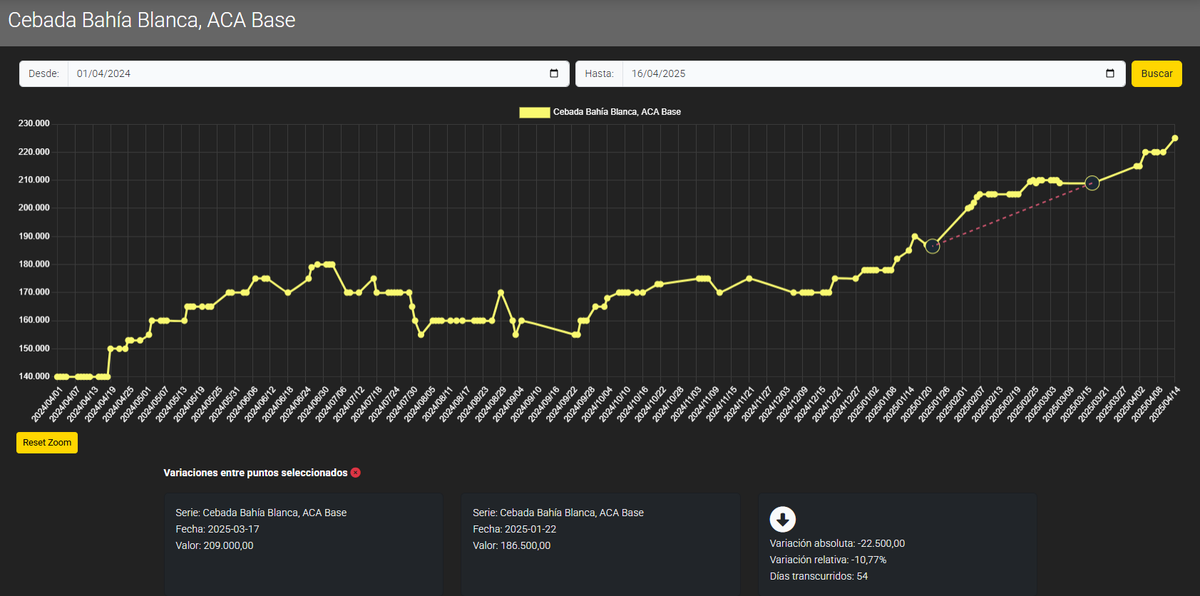Image resolution: width=1200 pixels, height=596 pixels.
Task: Click the legend label Cebada Bahía Blanca, ACA Base
Action: point(617,112)
